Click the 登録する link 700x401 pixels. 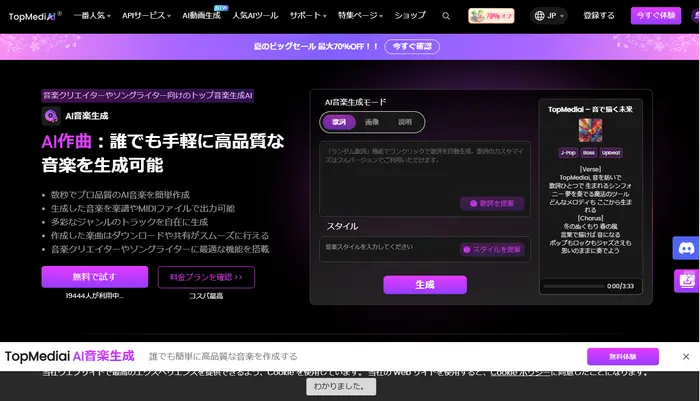click(599, 16)
